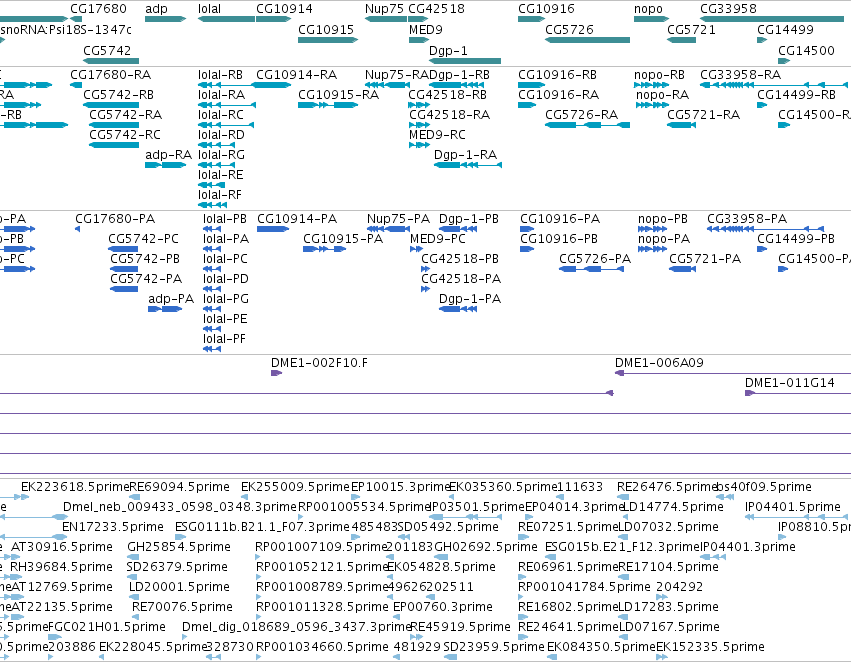Select the CG42518 gene label
Screen dimensions: 851x662
pos(436,9)
